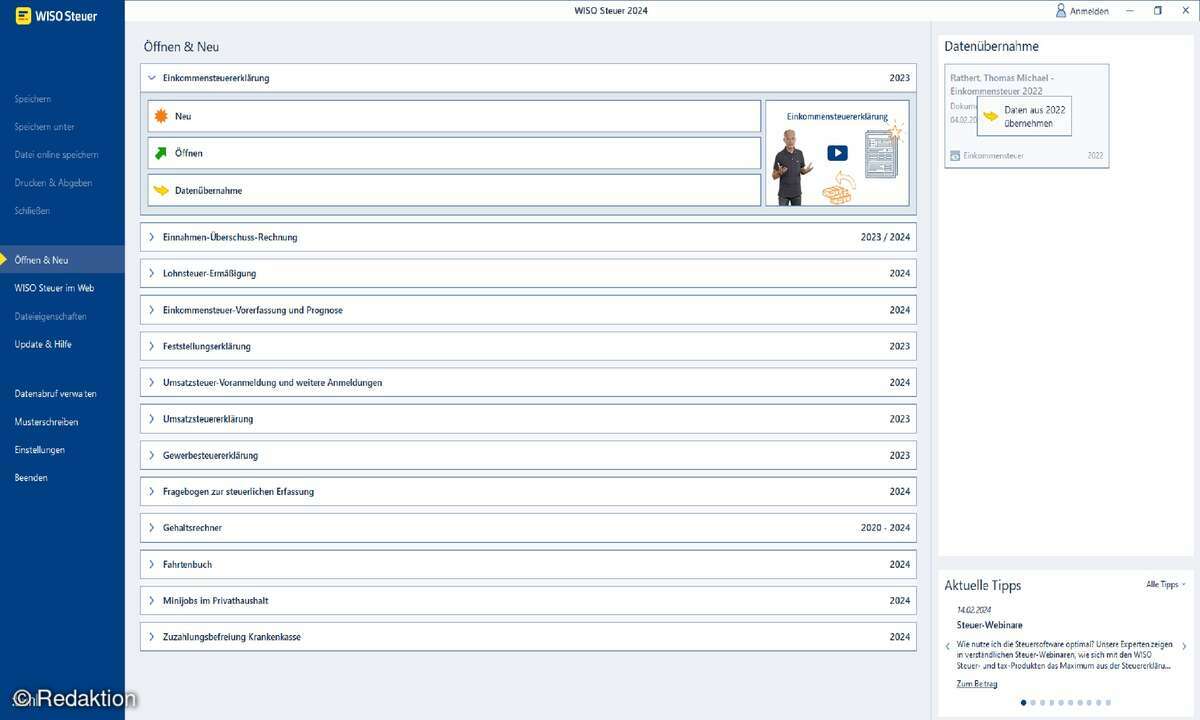Click the yellow arrow in Daten aus 2022 übernehmen
This screenshot has width=1200, height=720.
[991, 116]
